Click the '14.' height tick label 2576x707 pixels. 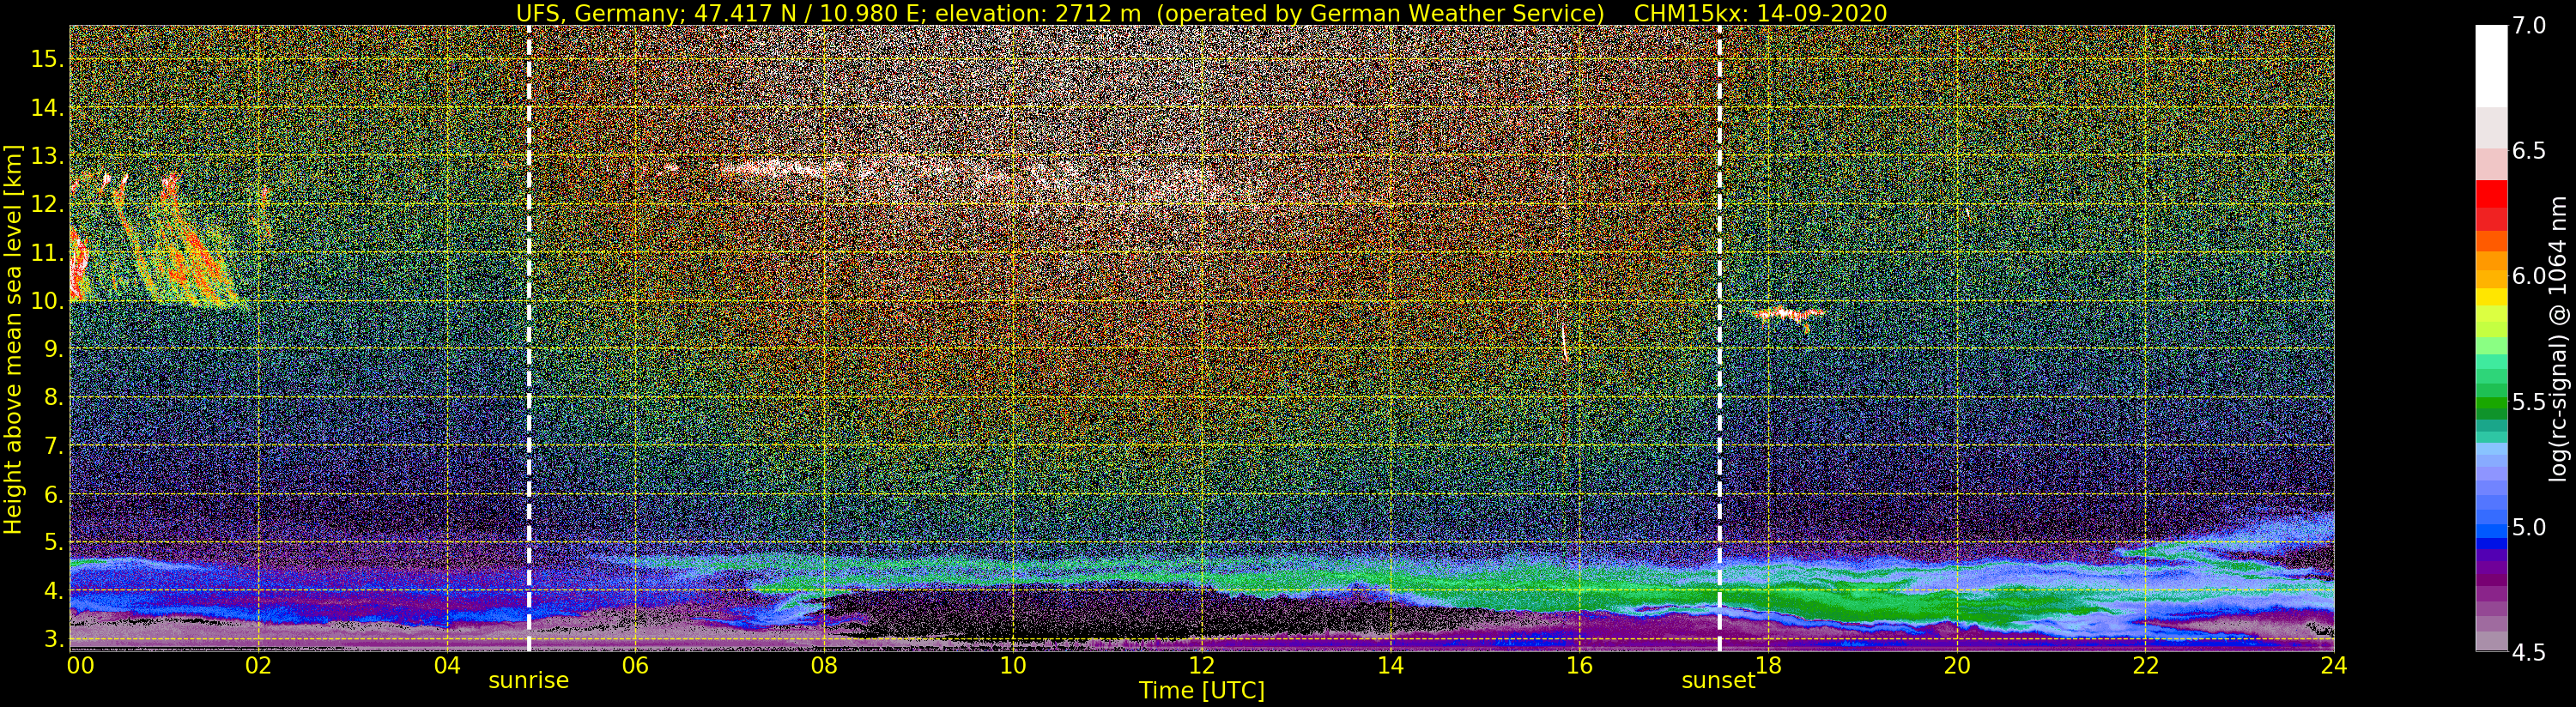point(47,107)
